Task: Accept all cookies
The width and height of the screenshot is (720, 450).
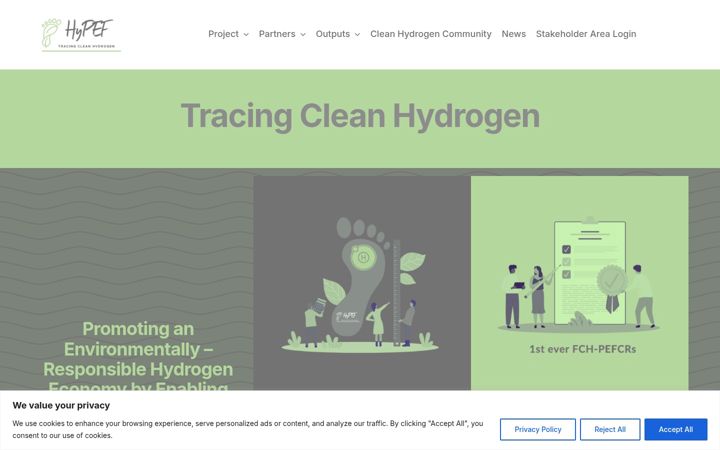Action: [675, 429]
